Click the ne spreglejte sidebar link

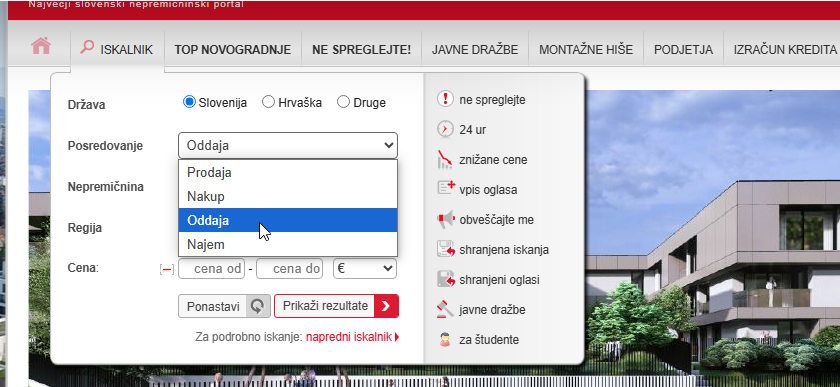point(492,100)
